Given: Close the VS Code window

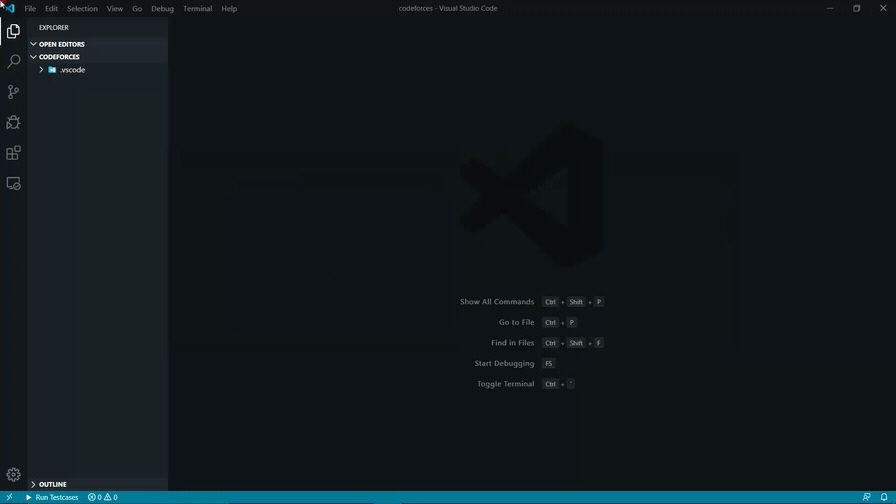Looking at the screenshot, I should pos(883,9).
